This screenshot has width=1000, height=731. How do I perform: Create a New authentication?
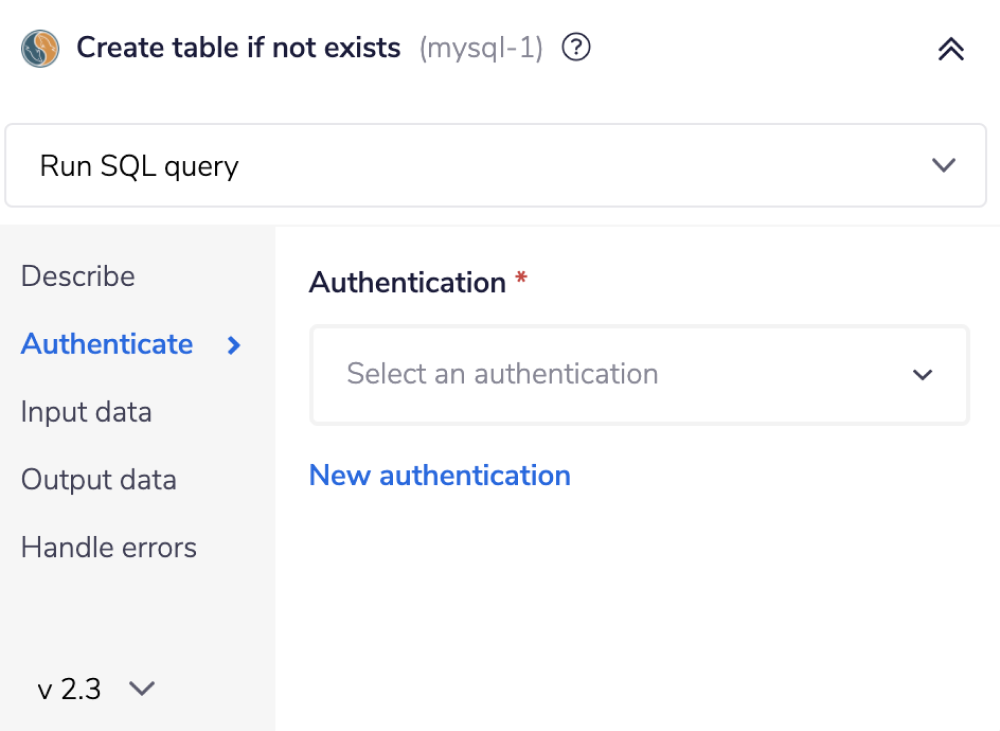coord(439,475)
